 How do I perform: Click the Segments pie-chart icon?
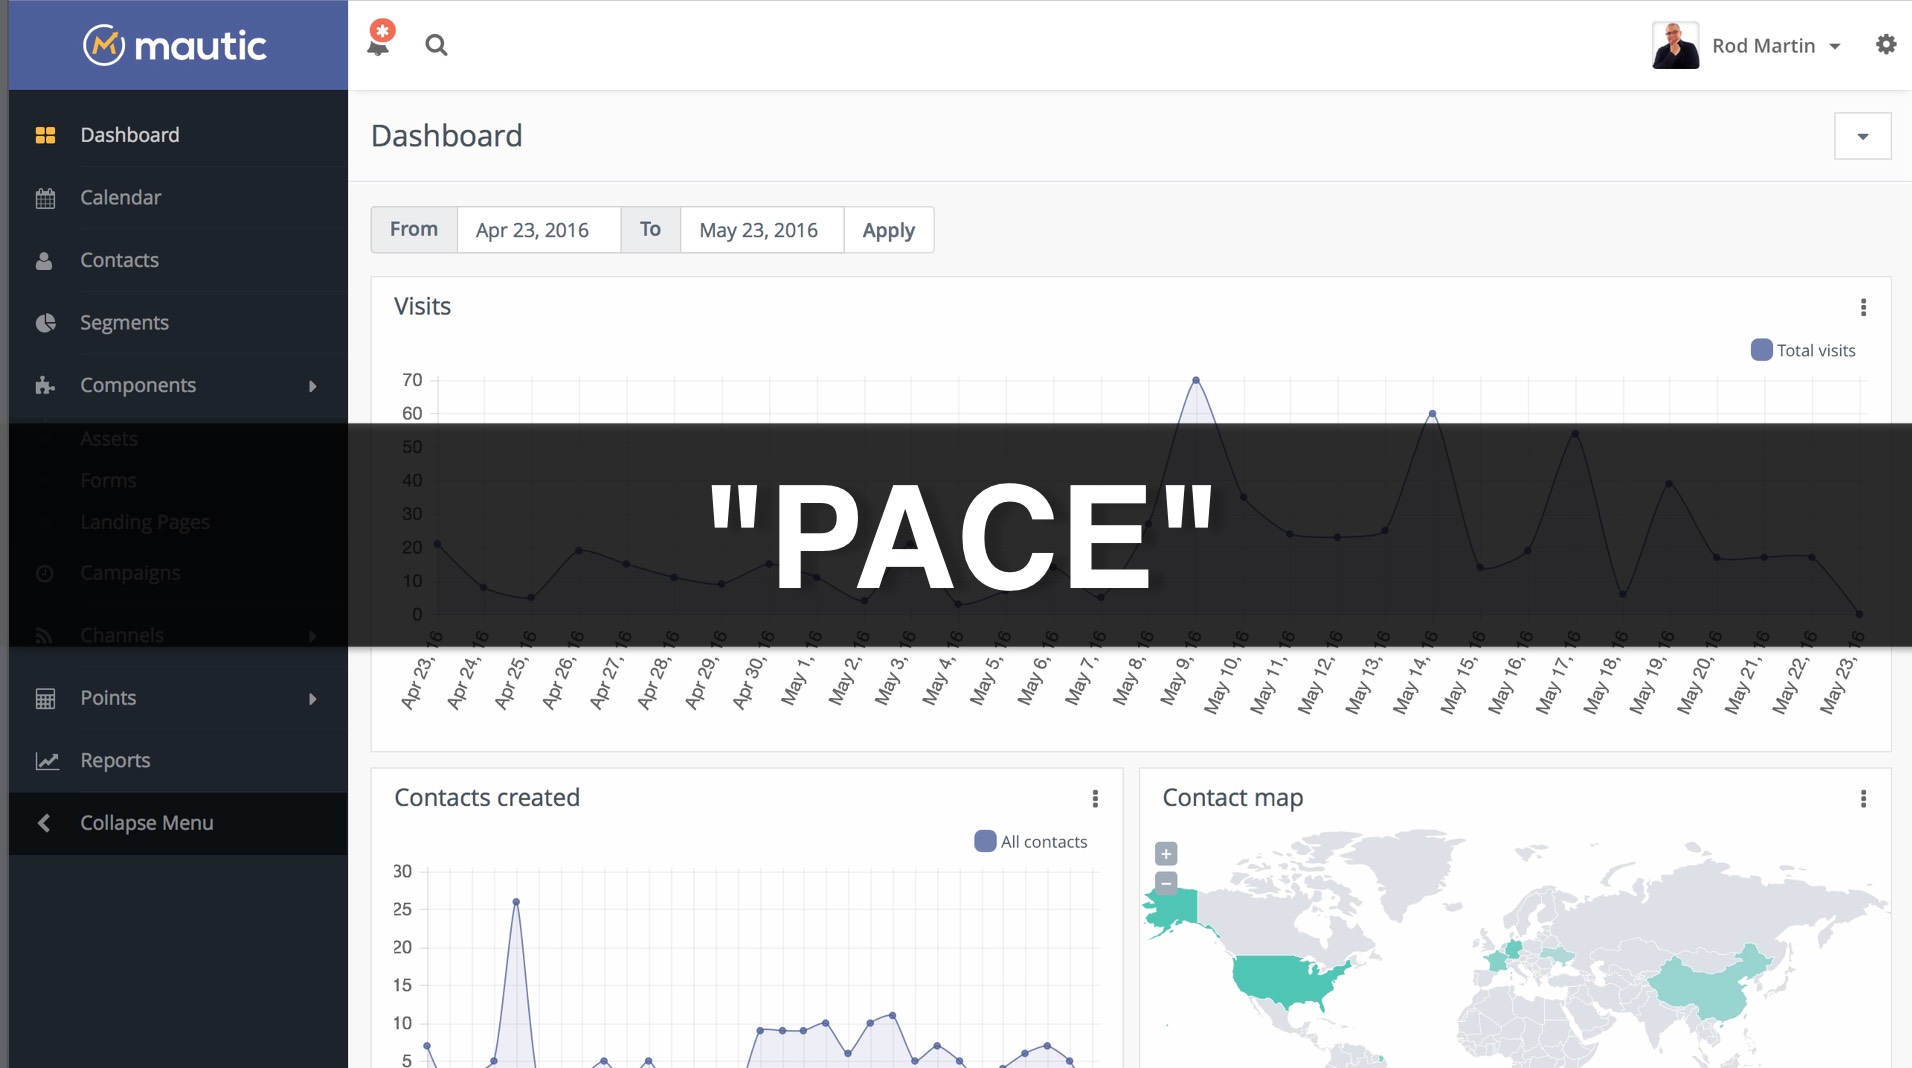point(46,322)
